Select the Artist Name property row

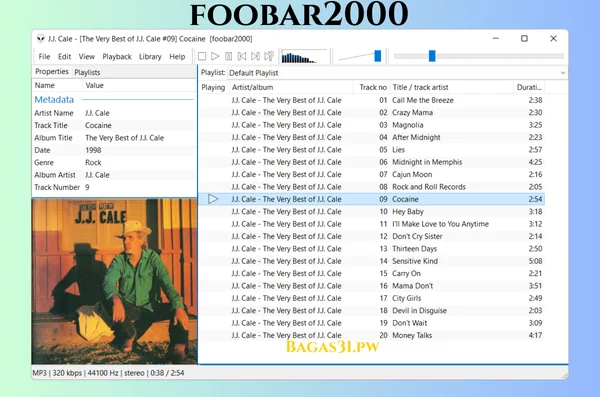pos(114,113)
